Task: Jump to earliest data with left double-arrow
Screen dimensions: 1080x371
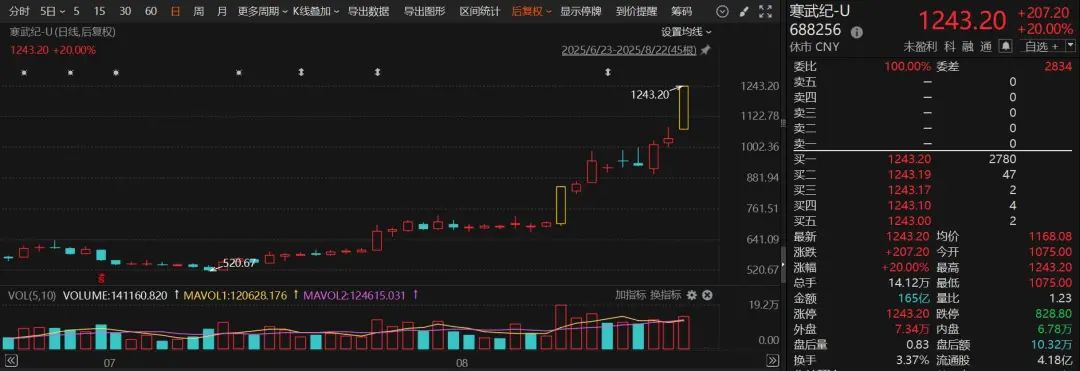Action: pyautogui.click(x=10, y=361)
